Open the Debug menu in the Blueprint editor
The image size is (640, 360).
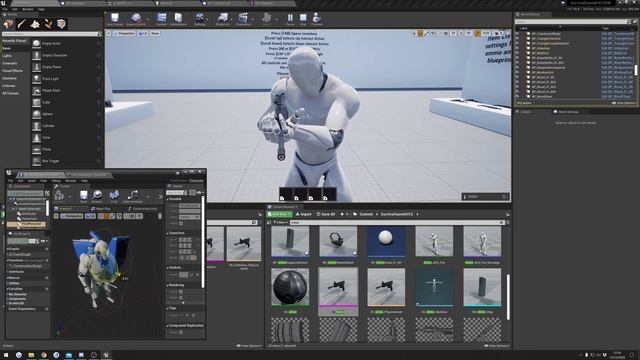[56, 180]
